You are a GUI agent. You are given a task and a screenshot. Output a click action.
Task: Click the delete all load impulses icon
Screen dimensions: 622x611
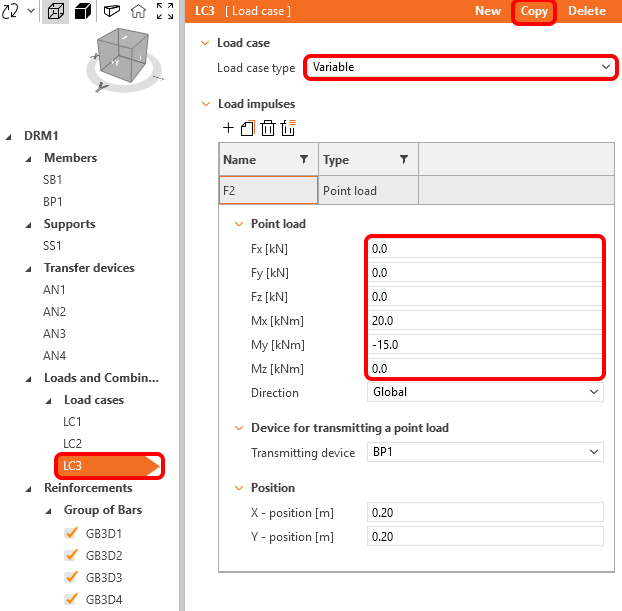tap(288, 128)
